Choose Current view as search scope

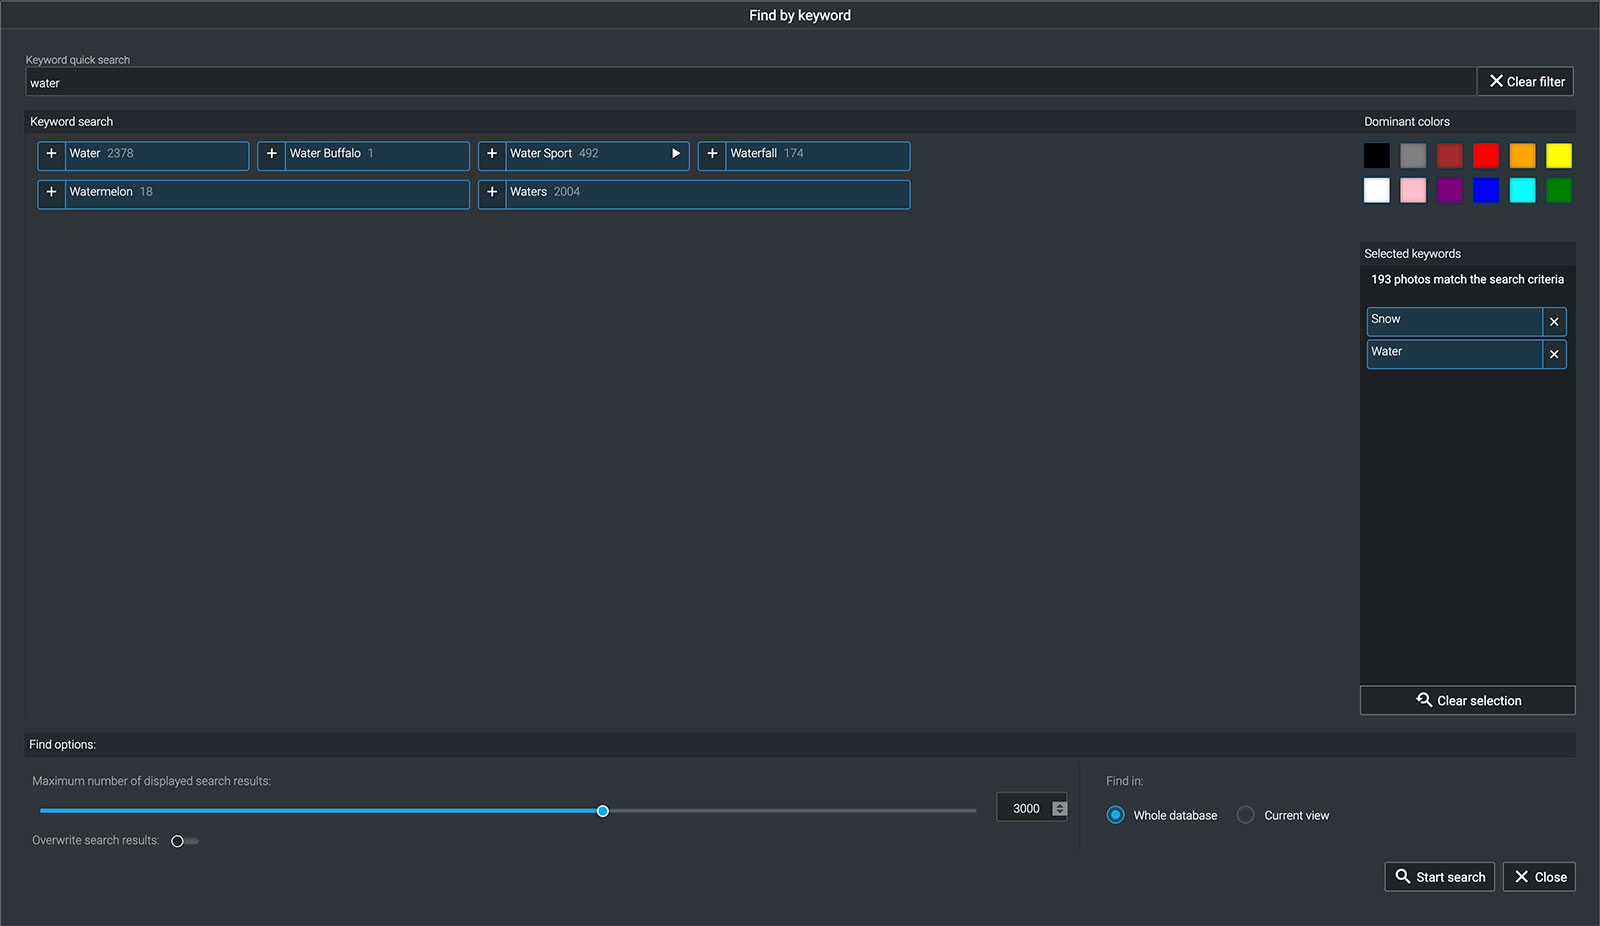click(1246, 815)
